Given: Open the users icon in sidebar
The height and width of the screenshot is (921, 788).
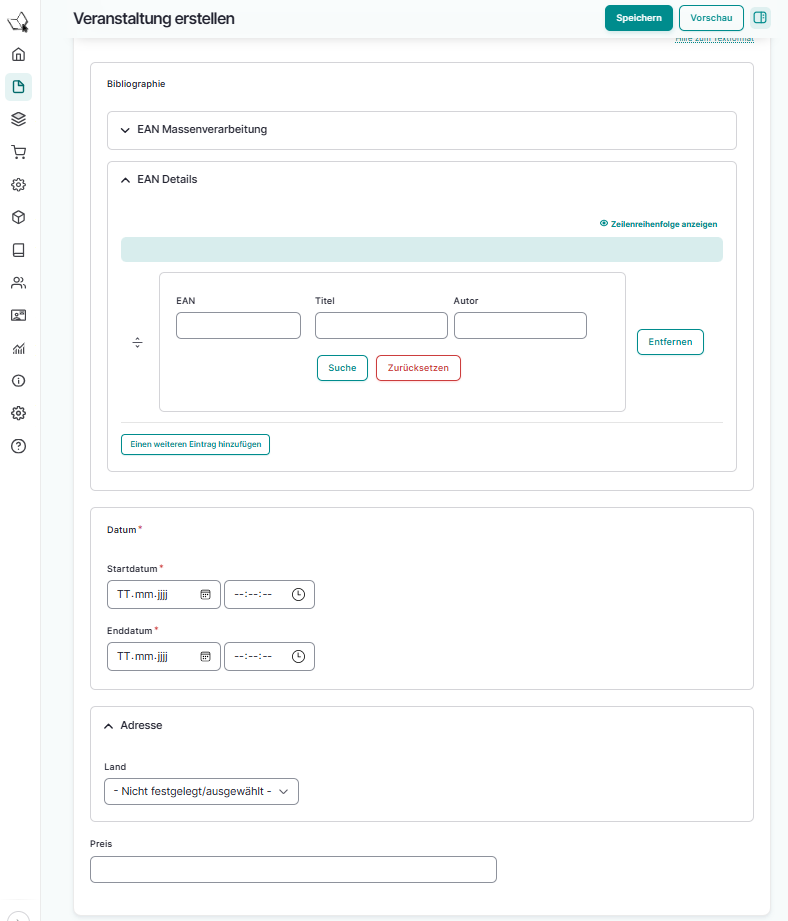Looking at the screenshot, I should 18,283.
